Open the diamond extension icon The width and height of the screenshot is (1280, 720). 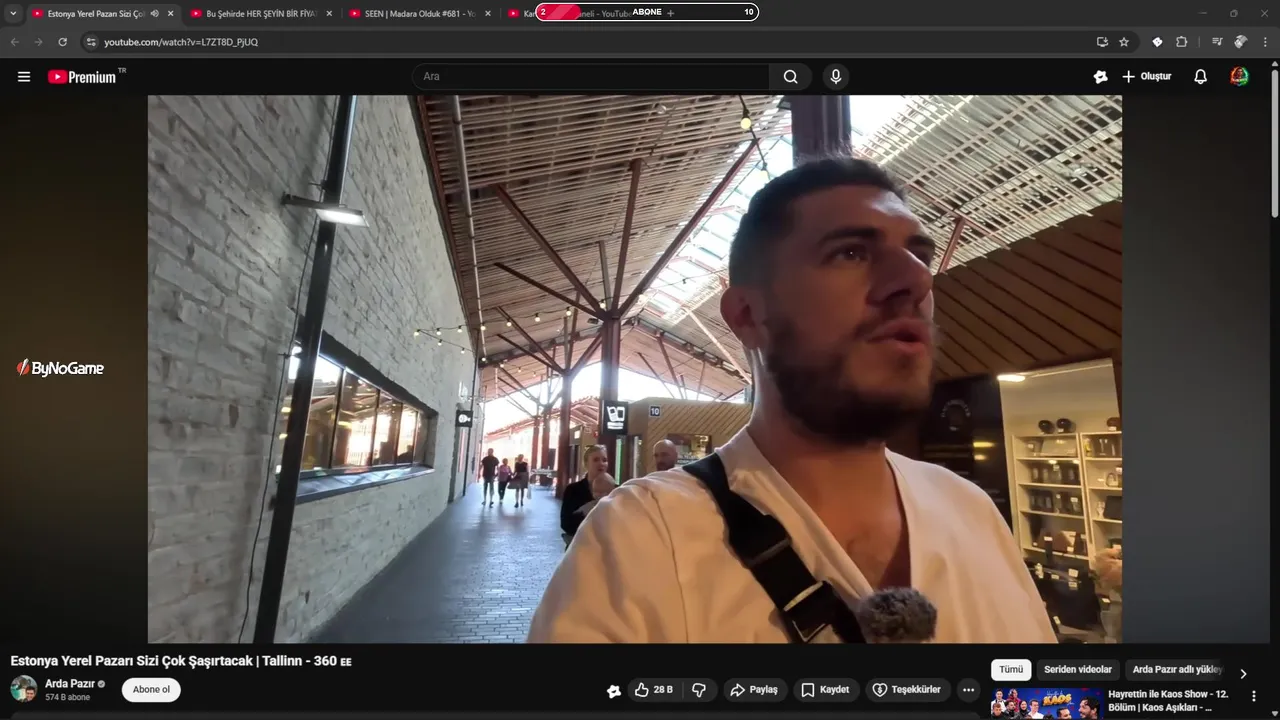coord(1157,42)
